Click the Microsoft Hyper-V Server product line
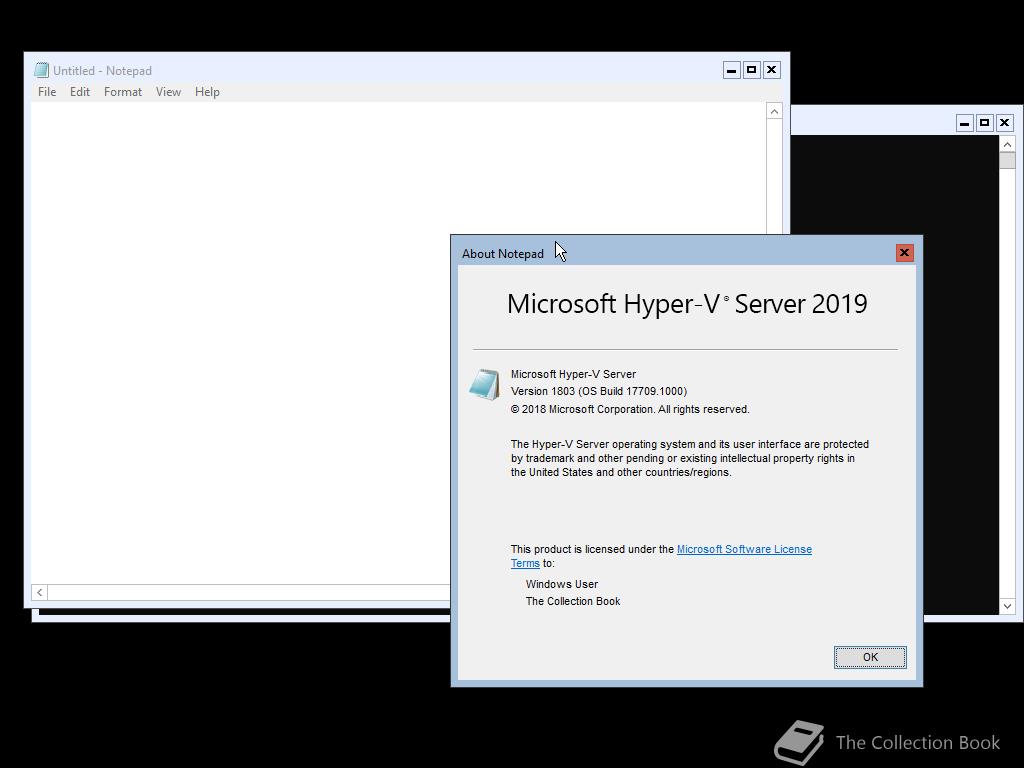The width and height of the screenshot is (1024, 768). [573, 374]
